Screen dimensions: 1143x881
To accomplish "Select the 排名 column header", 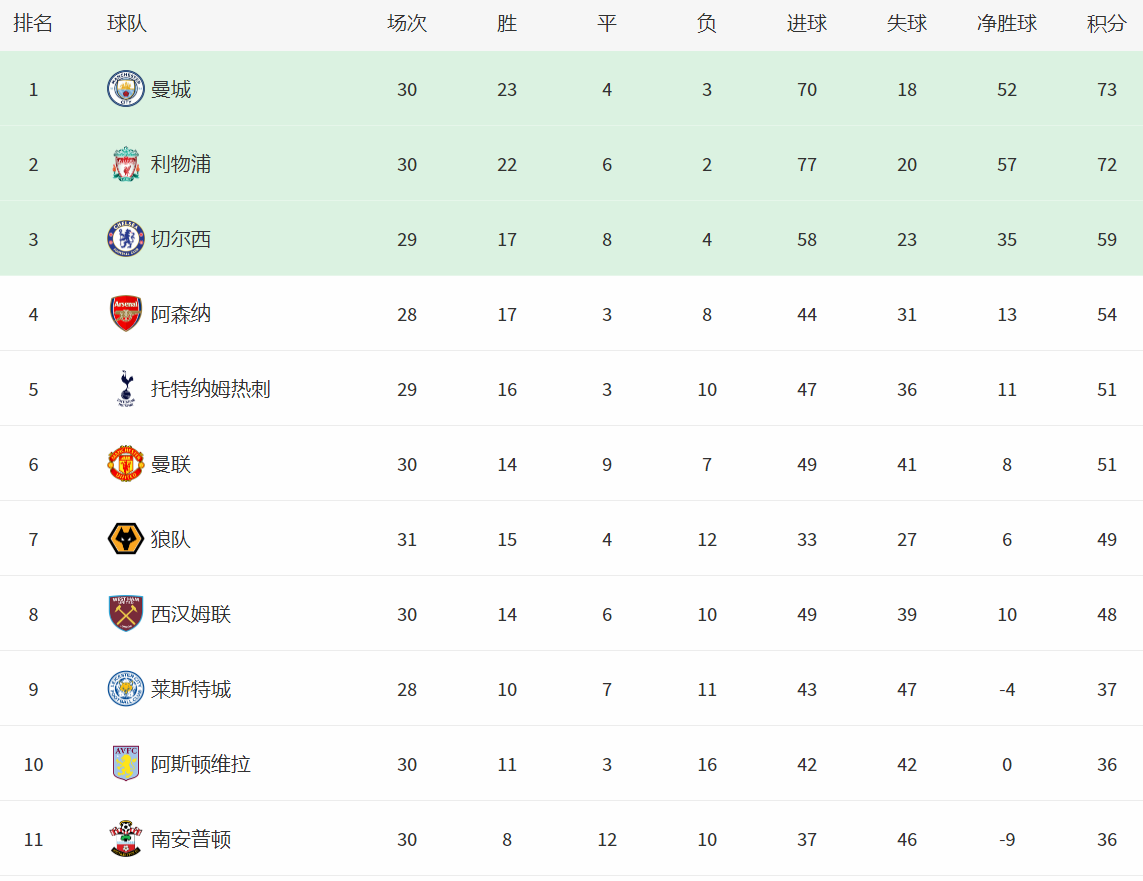I will 34,23.
